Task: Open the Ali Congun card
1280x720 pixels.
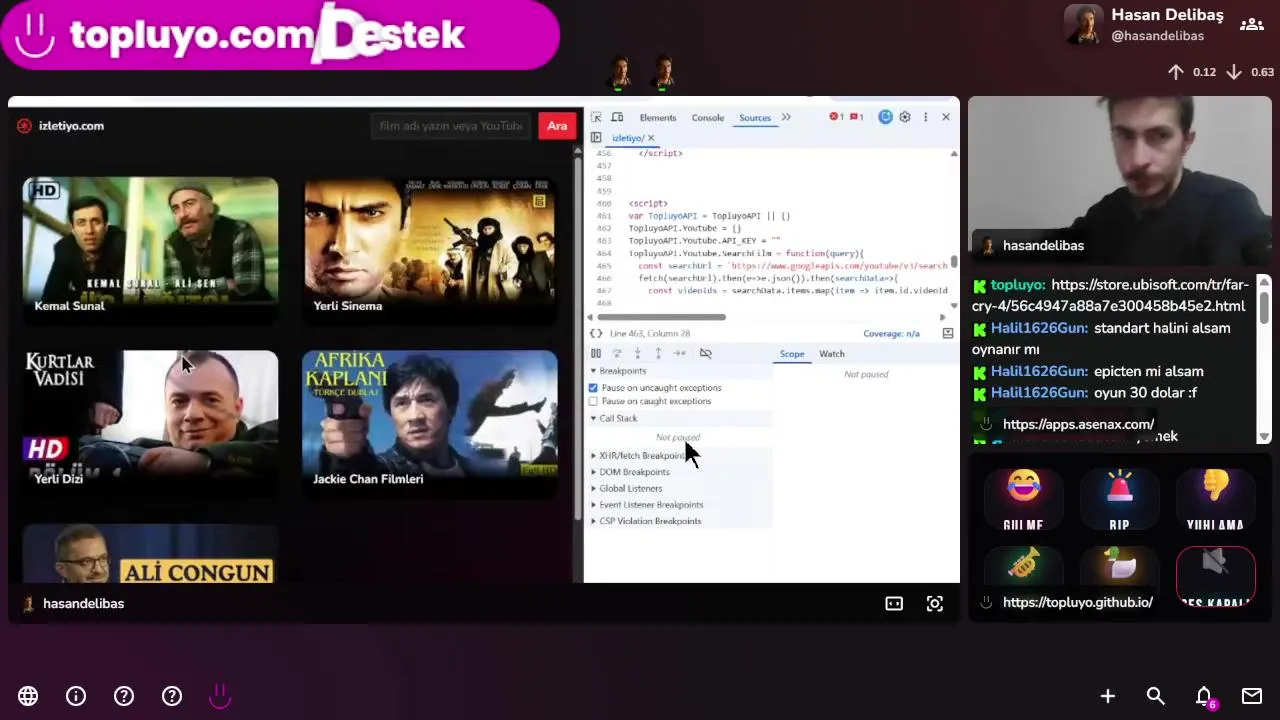Action: pos(150,553)
